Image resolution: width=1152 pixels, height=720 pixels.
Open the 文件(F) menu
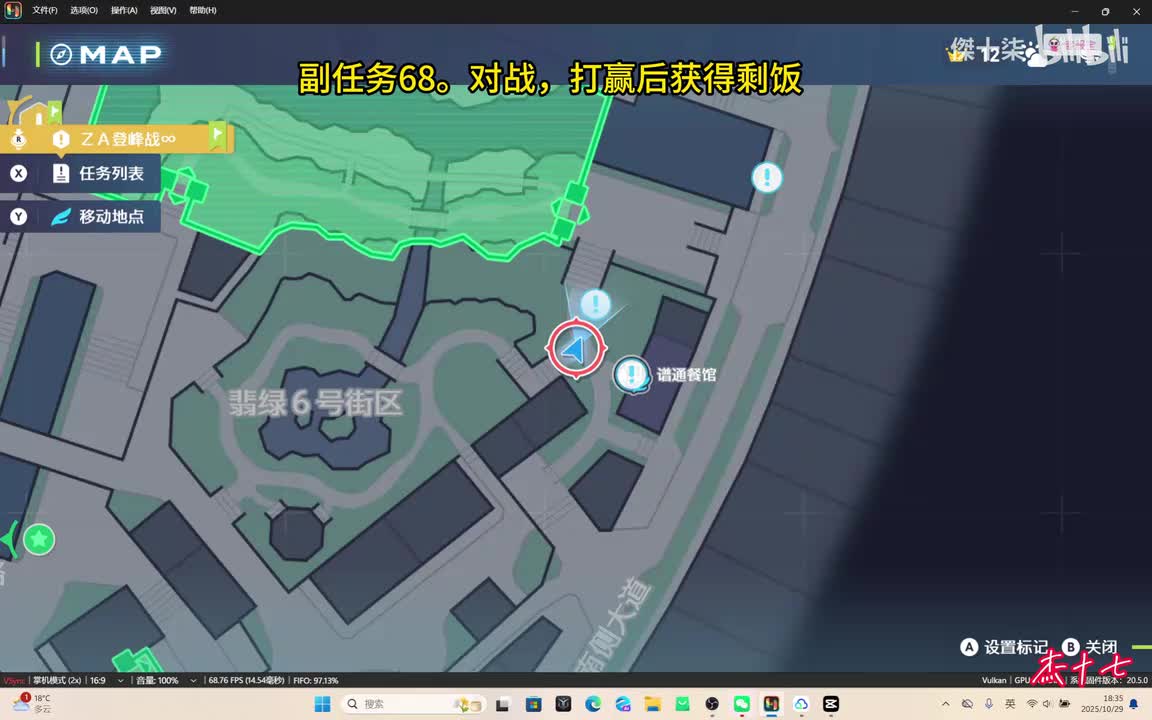(44, 10)
